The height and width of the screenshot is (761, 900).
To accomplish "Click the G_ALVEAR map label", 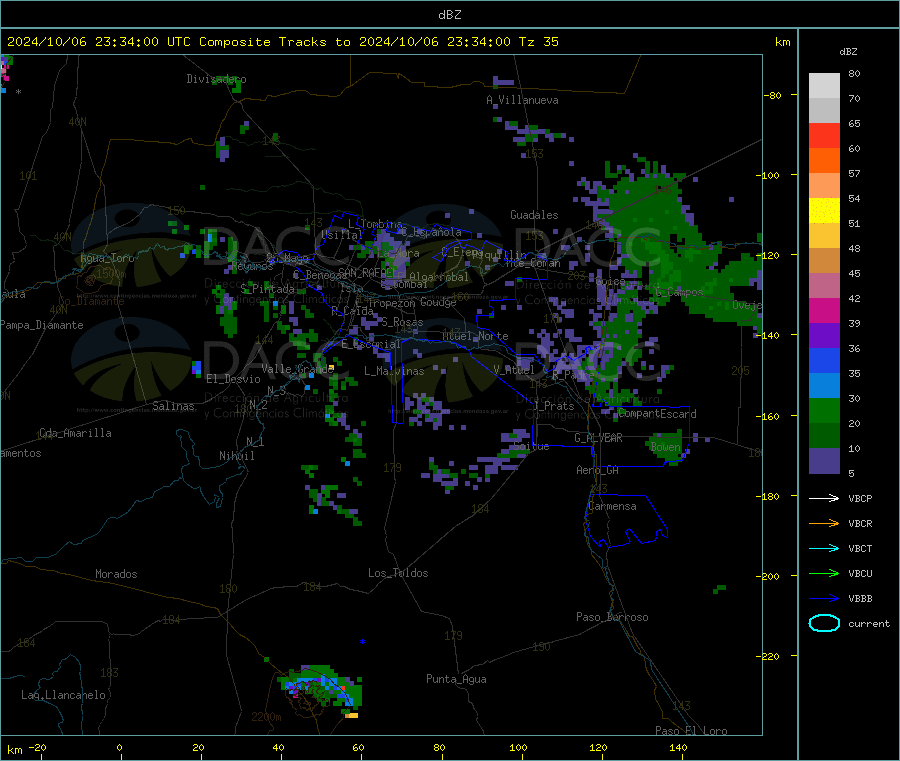I will point(598,438).
